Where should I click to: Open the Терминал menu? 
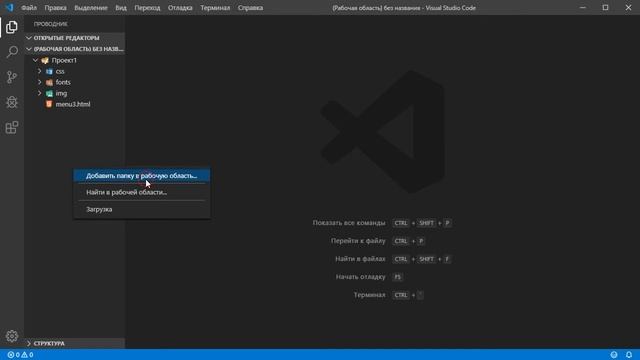point(215,8)
